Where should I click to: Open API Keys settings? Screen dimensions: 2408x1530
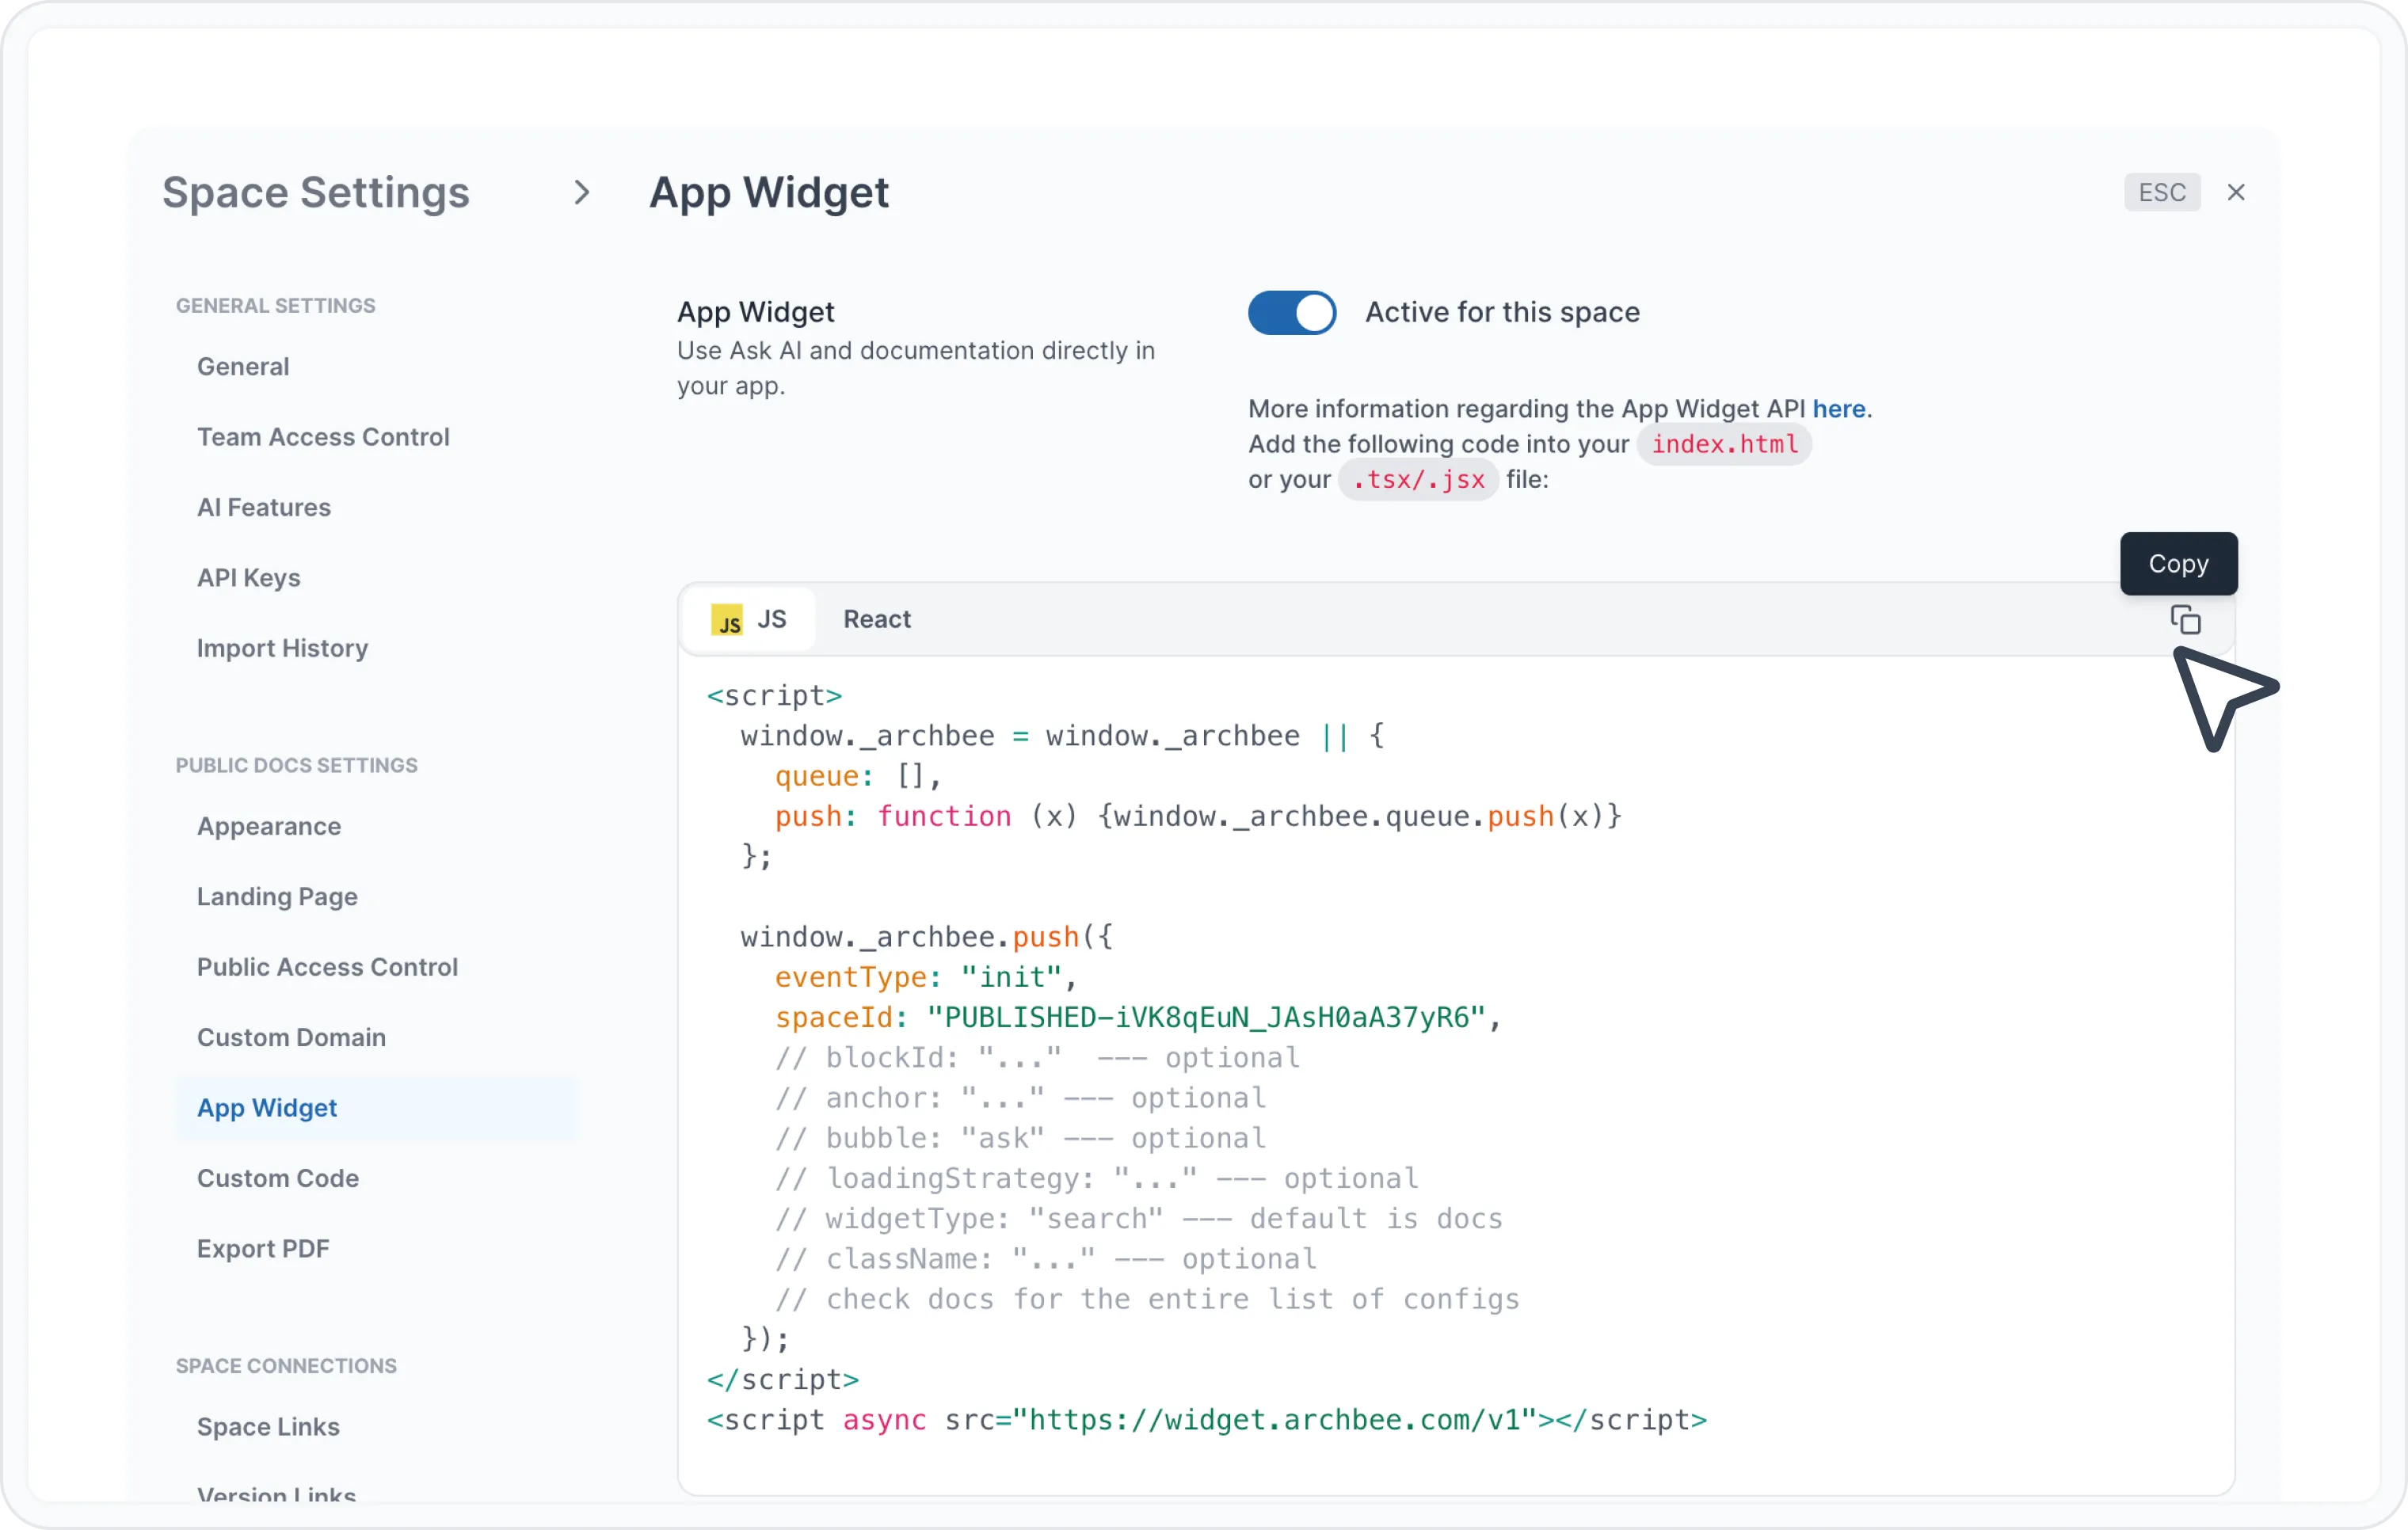click(x=249, y=578)
